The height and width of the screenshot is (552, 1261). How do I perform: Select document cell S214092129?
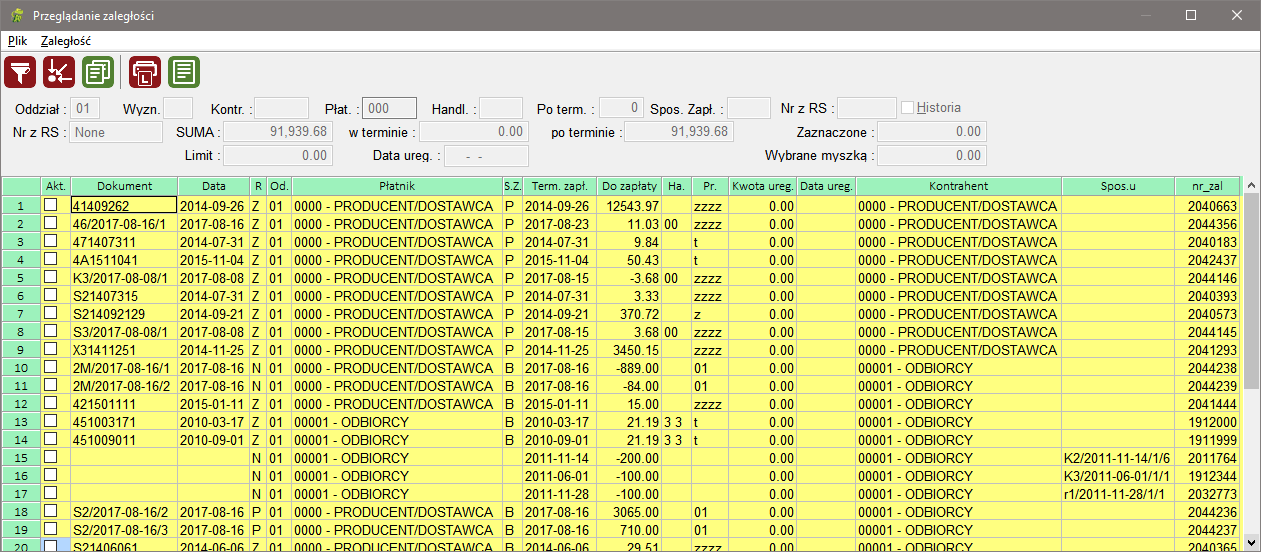tap(124, 313)
